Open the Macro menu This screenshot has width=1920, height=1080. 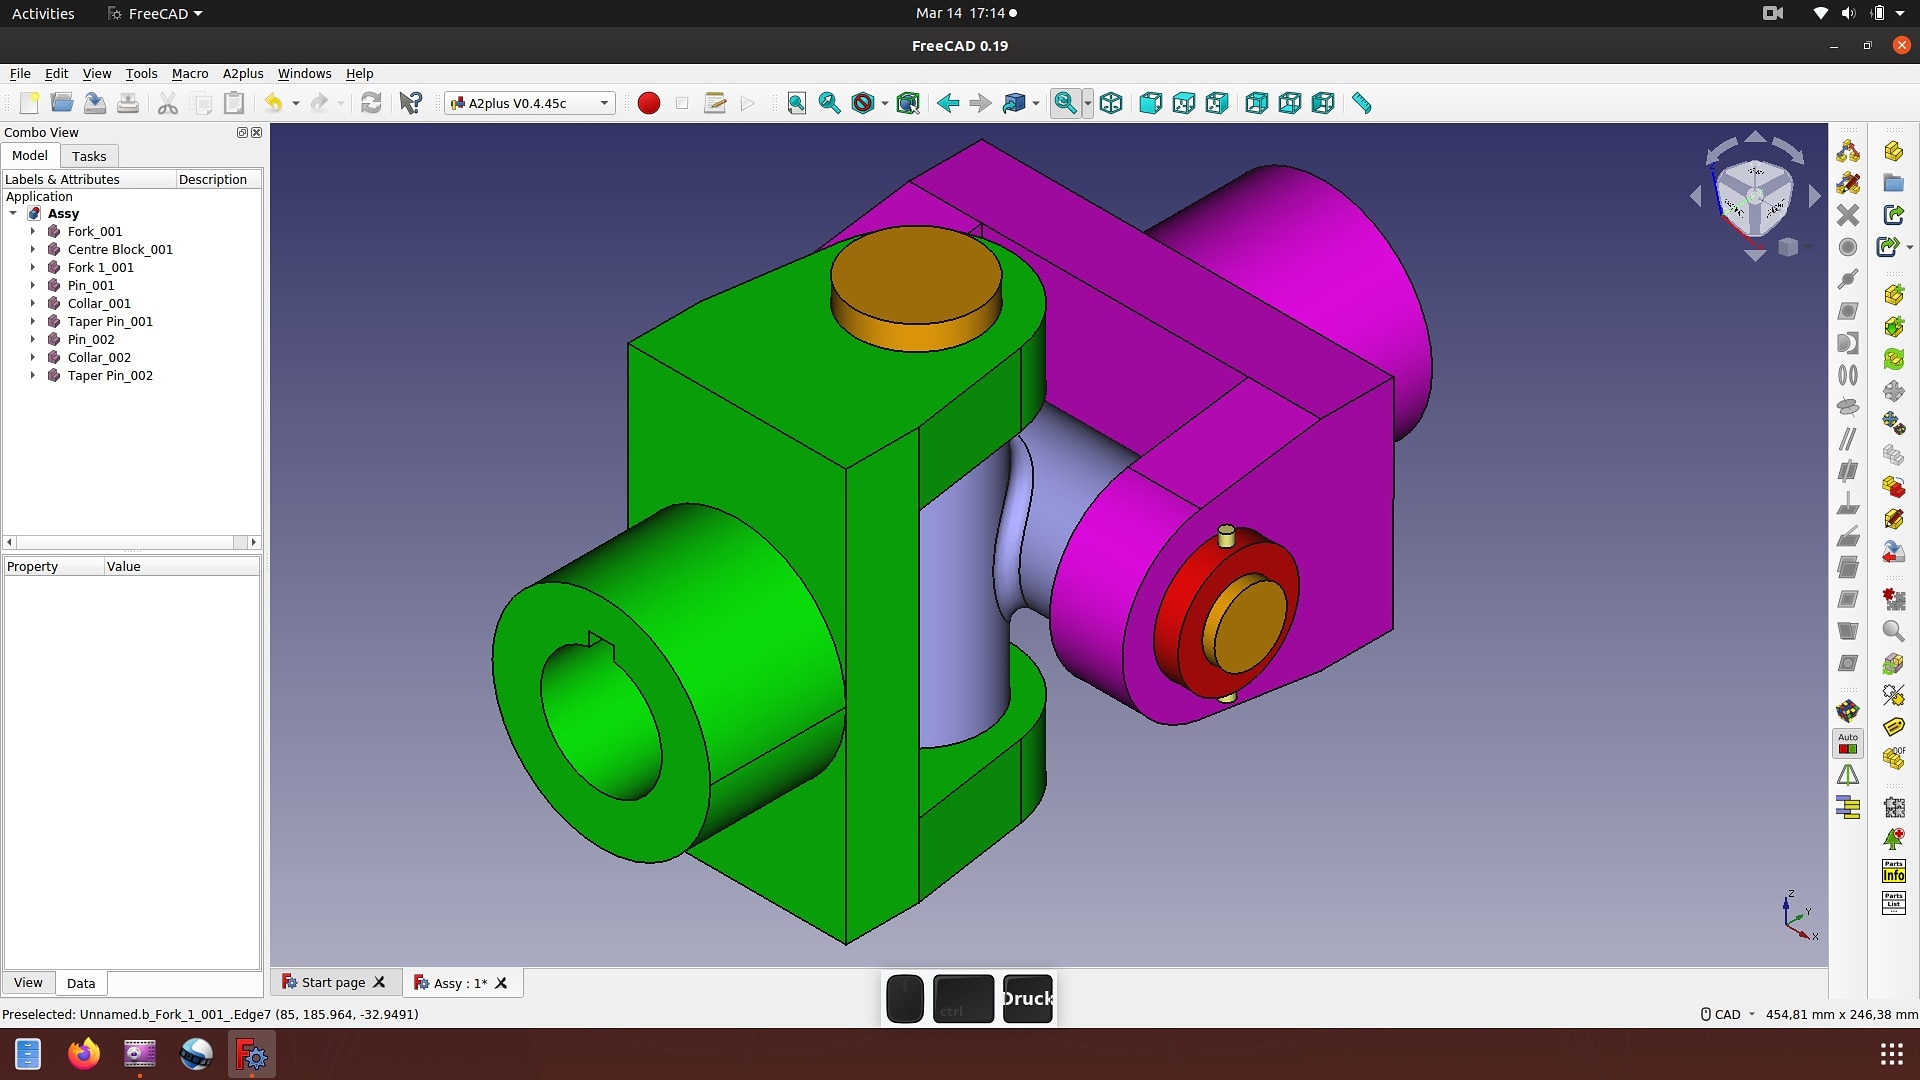(x=190, y=73)
